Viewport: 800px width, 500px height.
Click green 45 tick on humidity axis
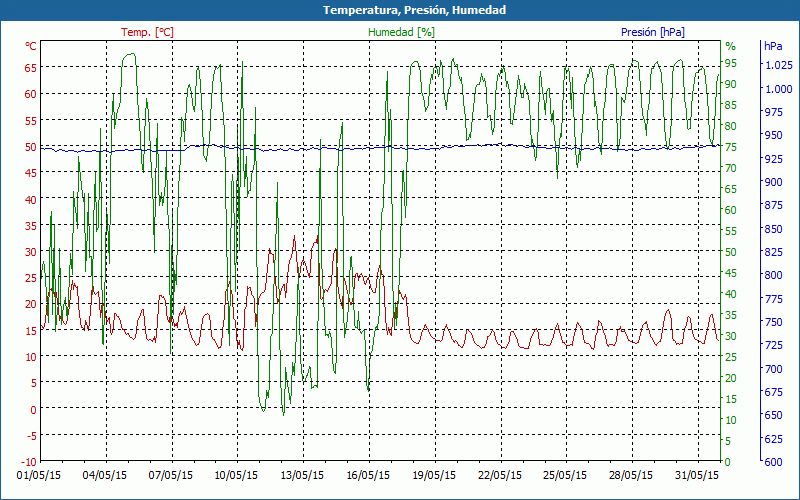point(731,273)
